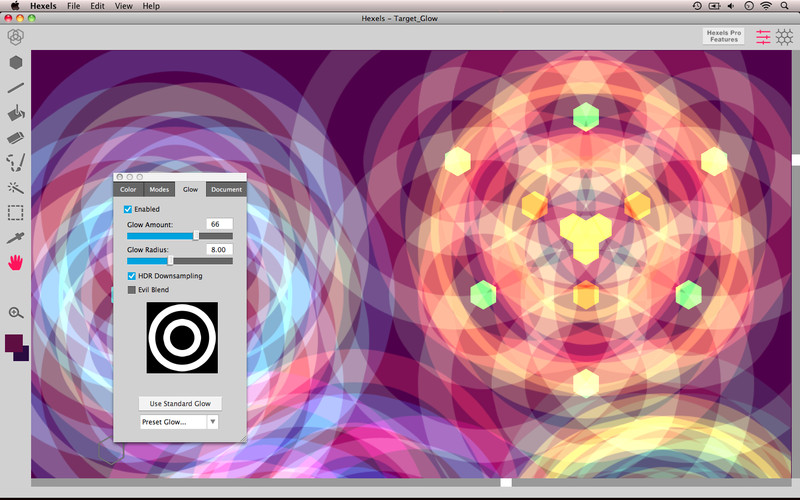The image size is (800, 500).
Task: Click the volume icon in menu bar
Action: (731, 6)
